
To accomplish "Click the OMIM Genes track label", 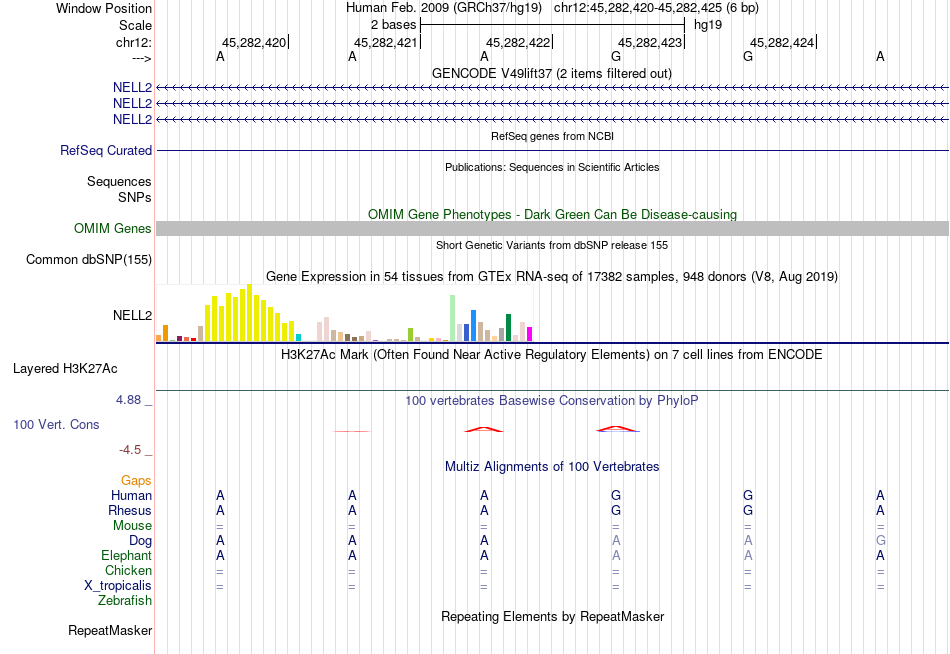I will [112, 229].
